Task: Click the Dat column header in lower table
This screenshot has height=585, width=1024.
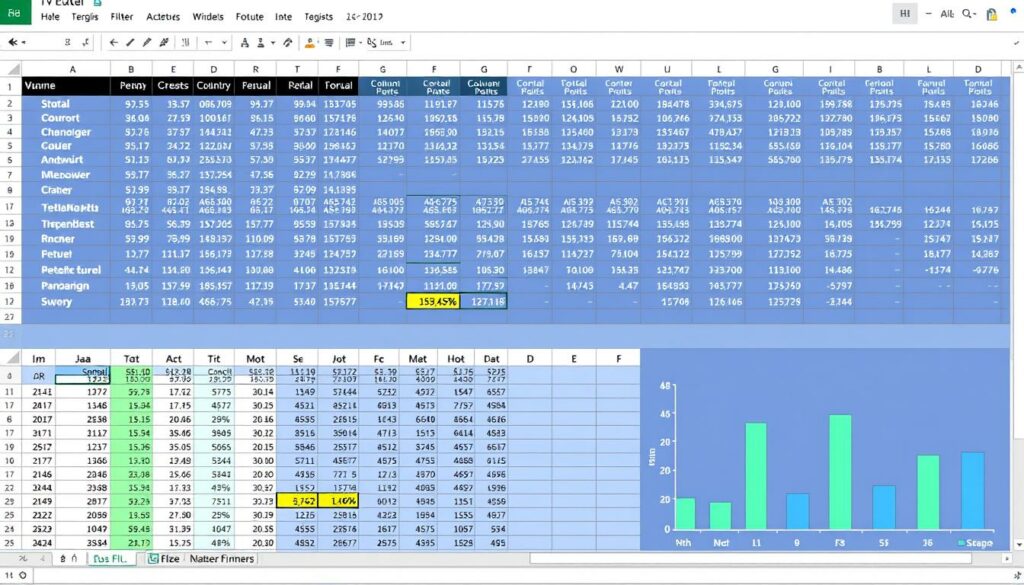Action: (x=491, y=358)
